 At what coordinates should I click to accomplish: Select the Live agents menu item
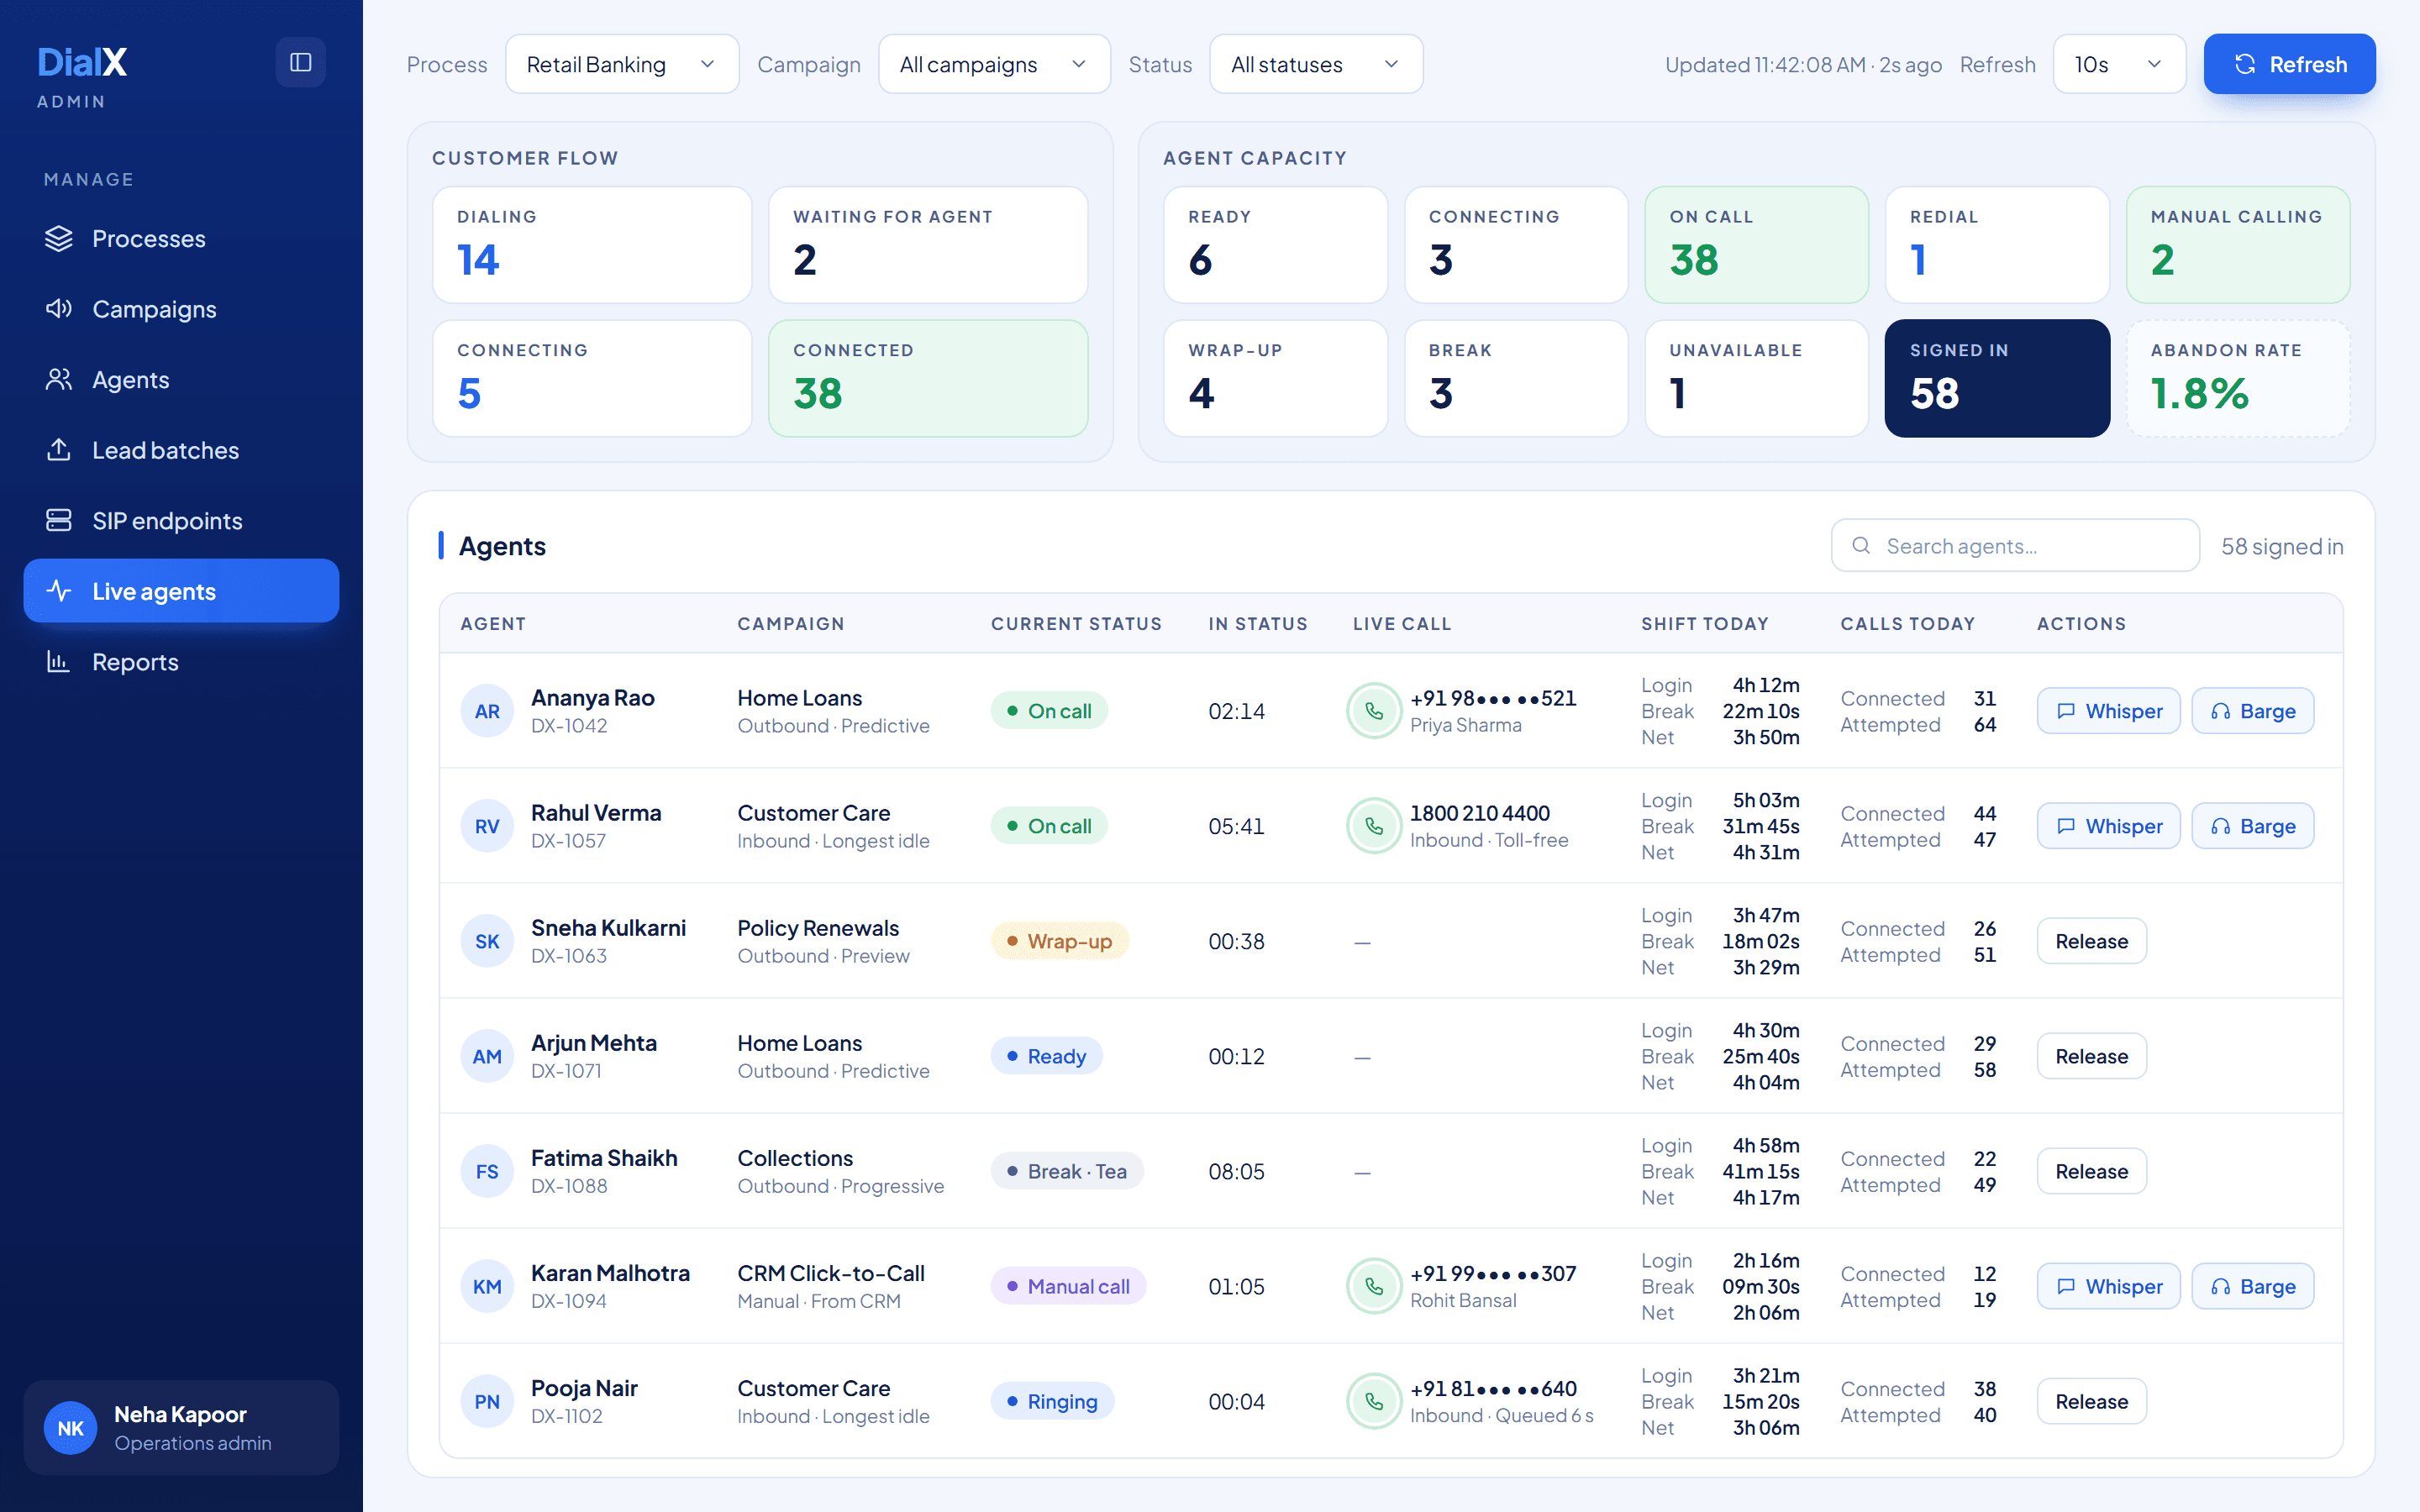tap(181, 590)
